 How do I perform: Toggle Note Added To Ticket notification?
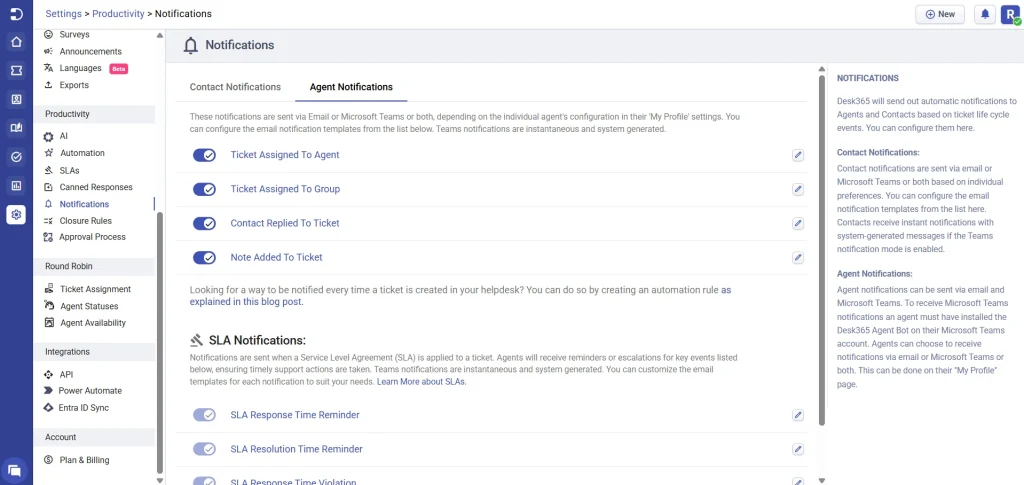[204, 257]
